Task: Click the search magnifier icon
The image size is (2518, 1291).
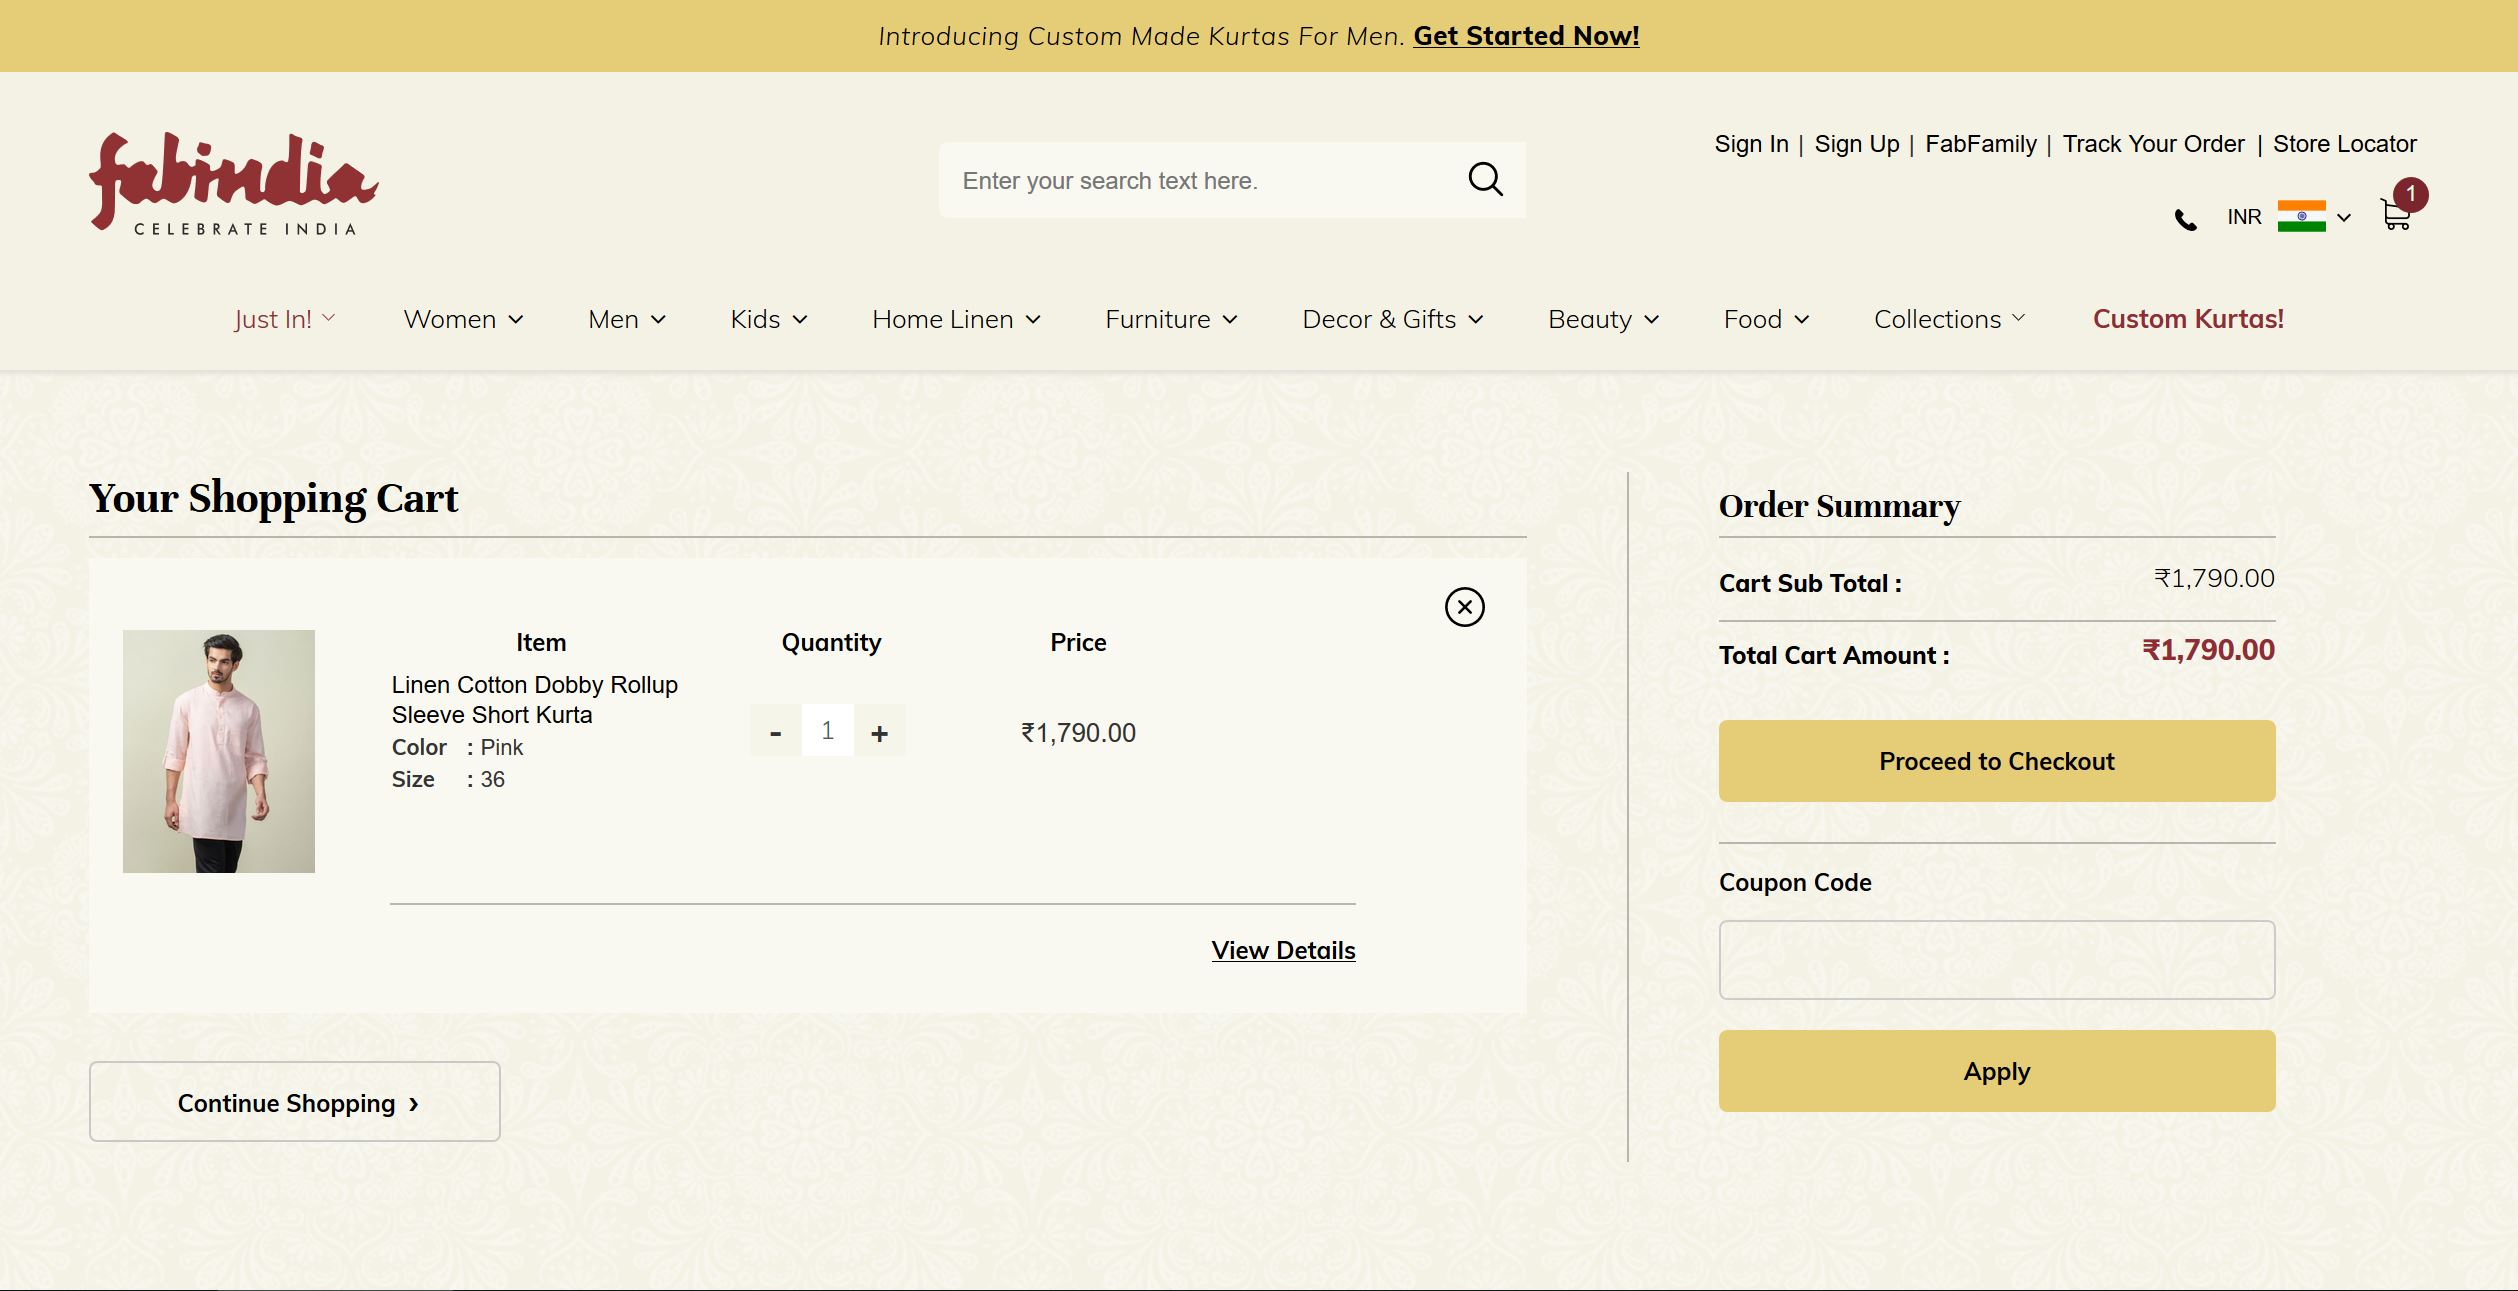Action: (1485, 180)
